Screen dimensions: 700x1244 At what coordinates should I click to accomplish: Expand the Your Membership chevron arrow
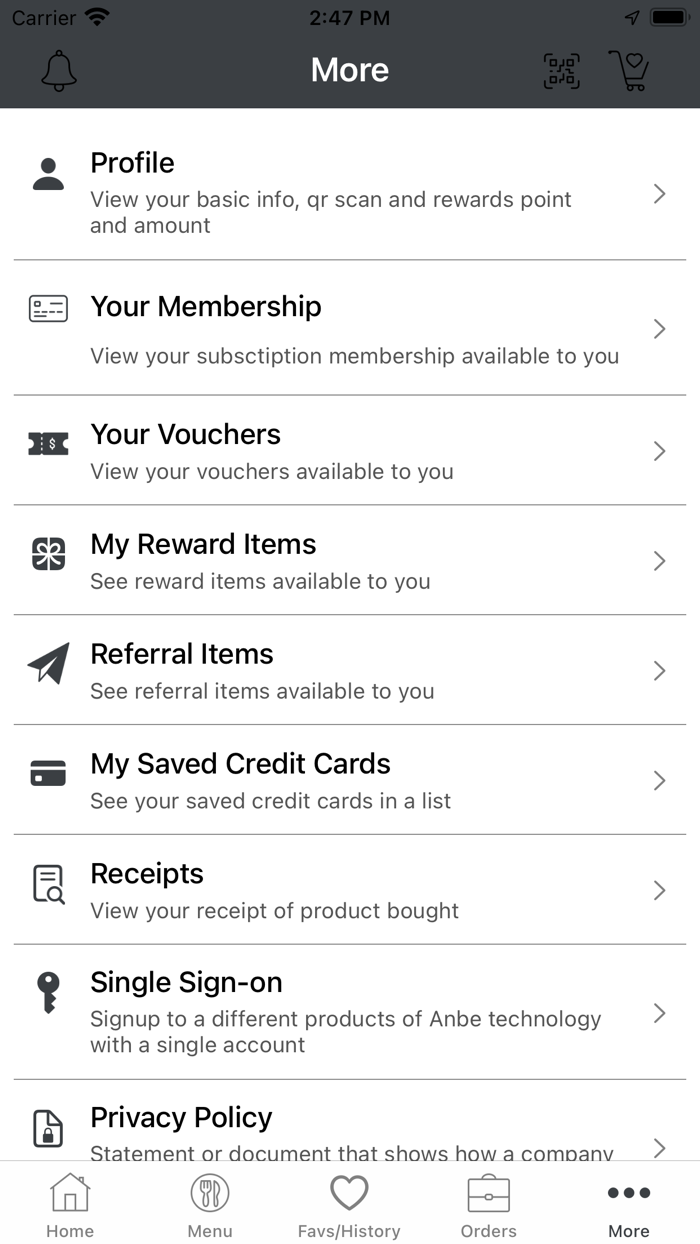(x=659, y=329)
